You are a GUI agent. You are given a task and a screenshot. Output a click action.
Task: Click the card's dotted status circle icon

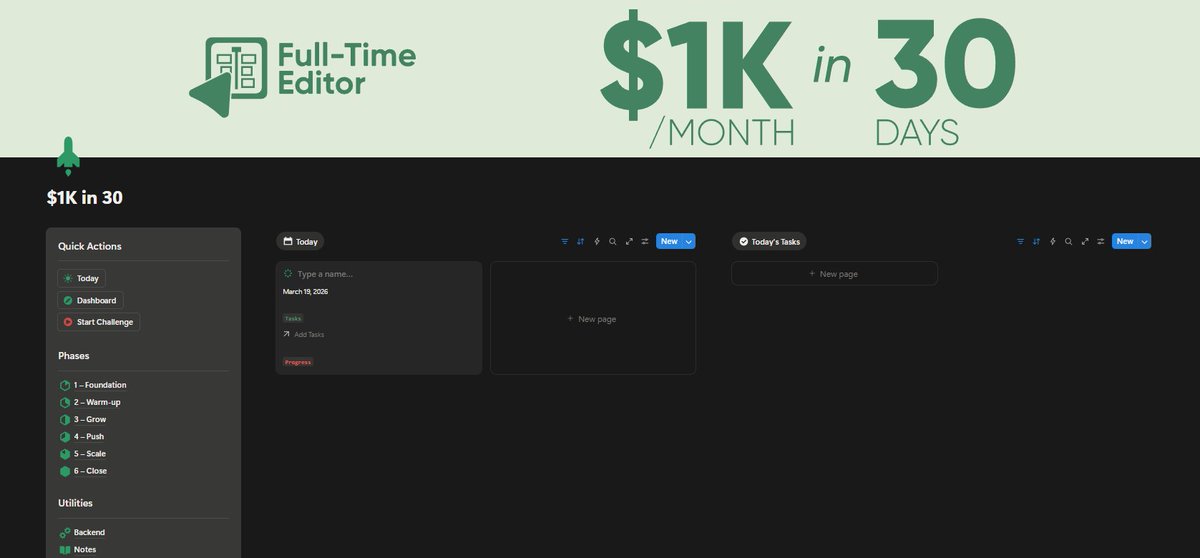pyautogui.click(x=288, y=273)
